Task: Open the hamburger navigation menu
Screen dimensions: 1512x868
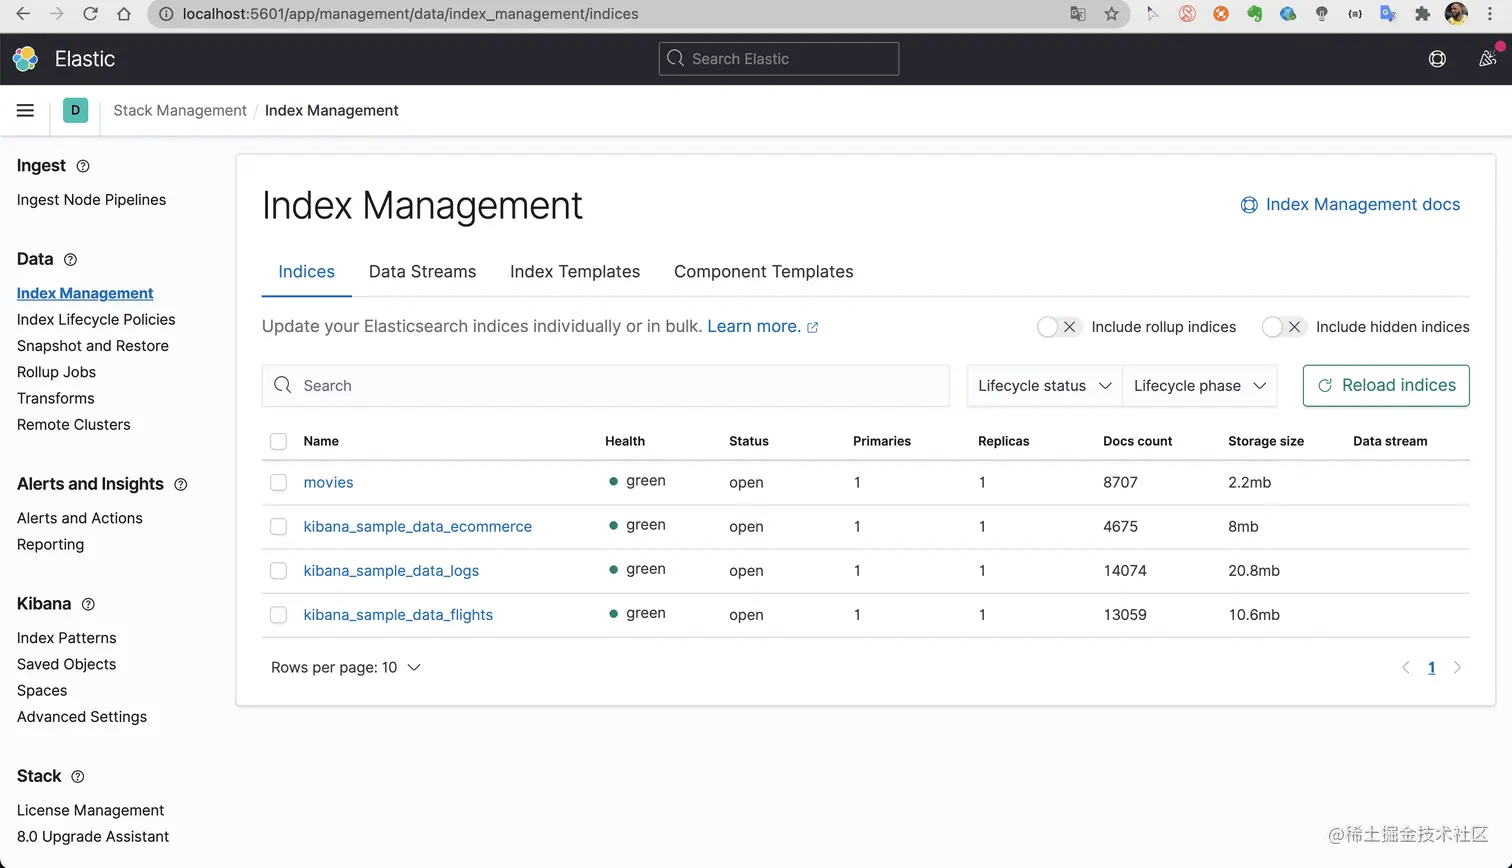Action: [x=25, y=110]
